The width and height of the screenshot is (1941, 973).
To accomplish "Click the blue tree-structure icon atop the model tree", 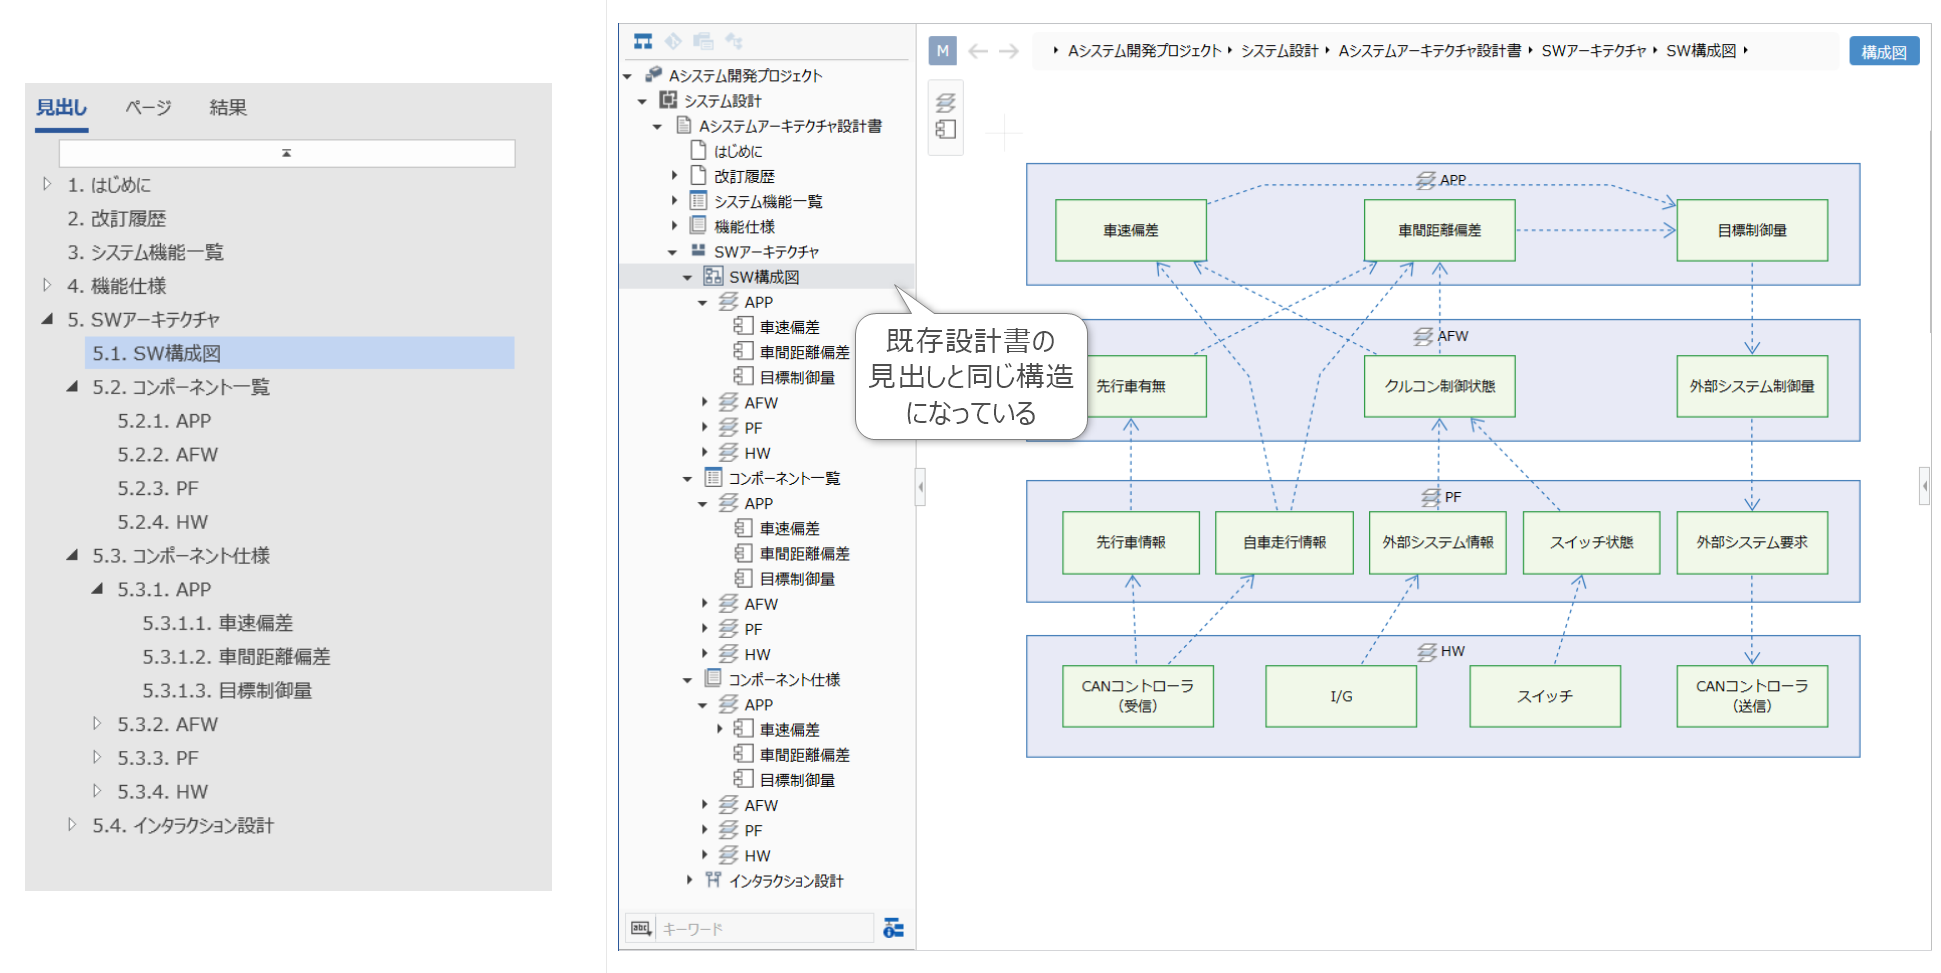I will 643,41.
